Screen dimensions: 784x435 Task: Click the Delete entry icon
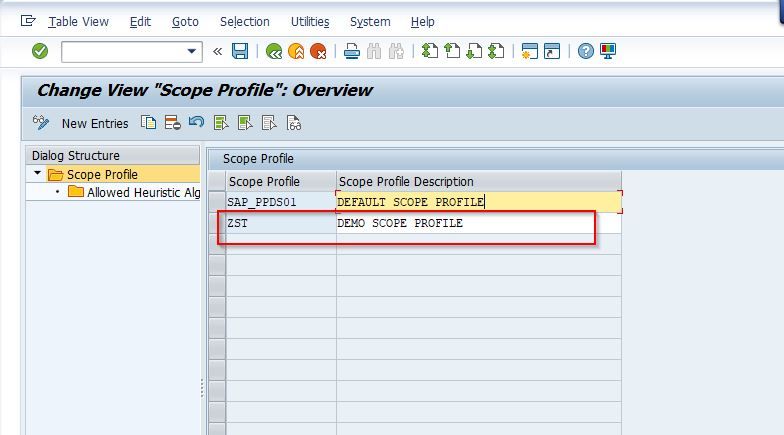pos(172,122)
